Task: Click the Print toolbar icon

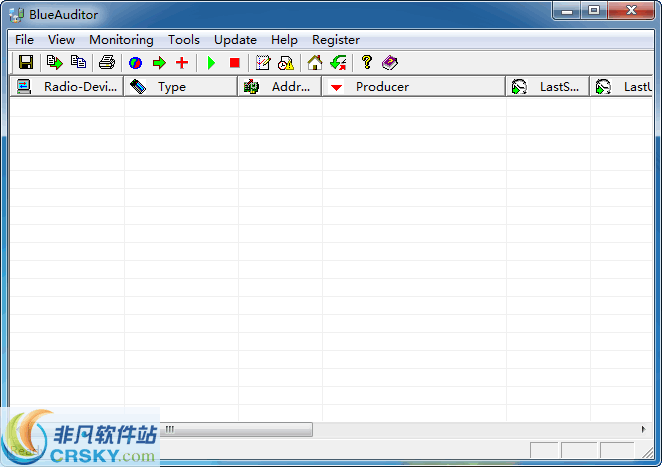Action: point(107,62)
